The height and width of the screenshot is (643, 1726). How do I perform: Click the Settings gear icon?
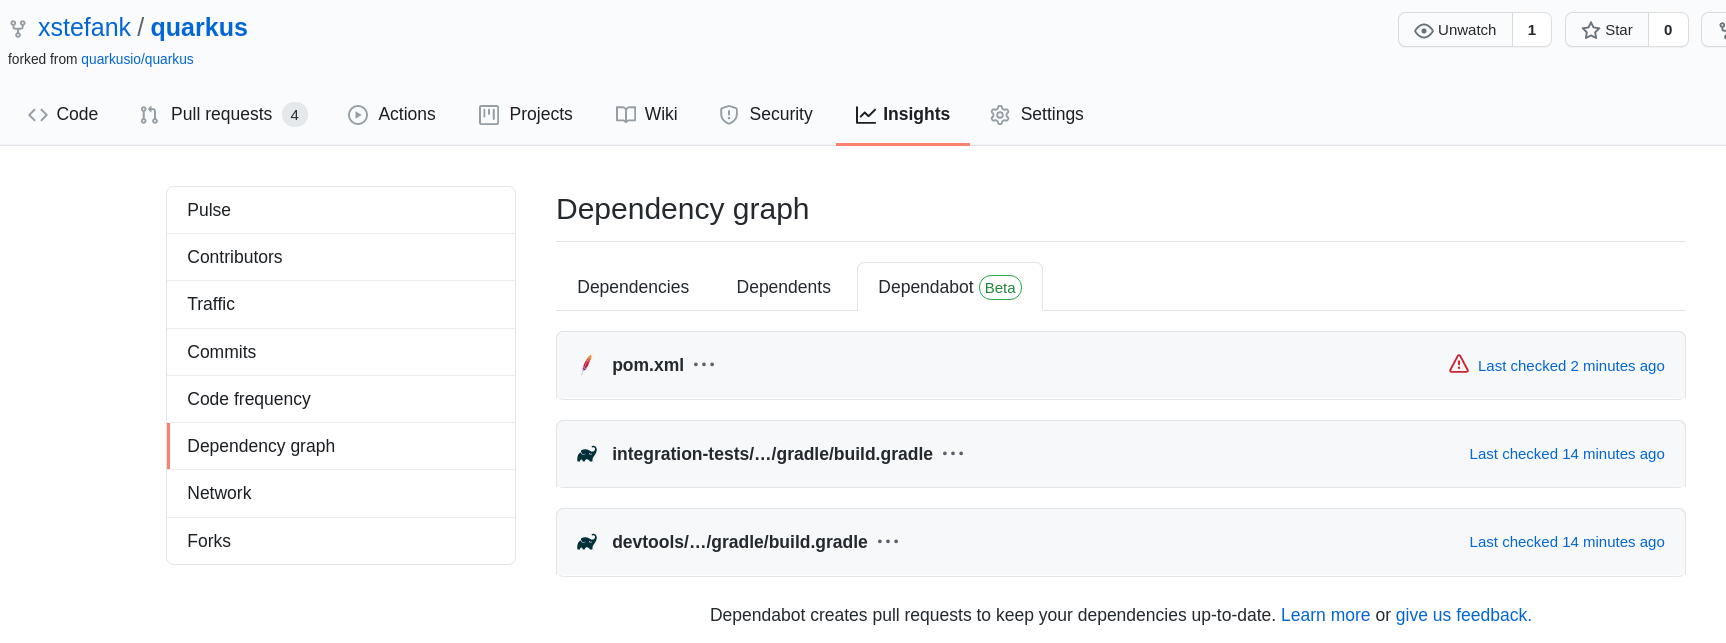click(1000, 115)
